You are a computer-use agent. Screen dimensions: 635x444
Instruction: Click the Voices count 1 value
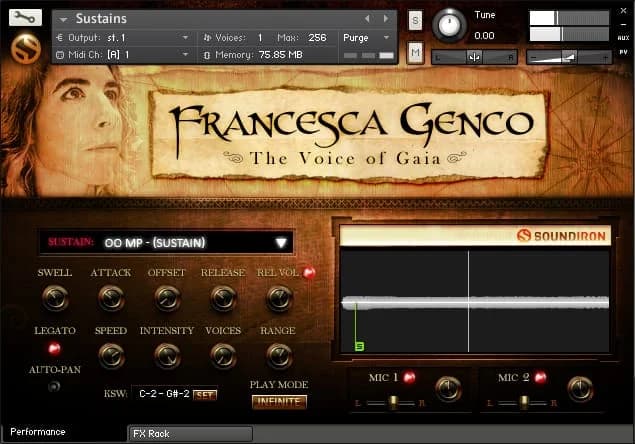coord(260,38)
